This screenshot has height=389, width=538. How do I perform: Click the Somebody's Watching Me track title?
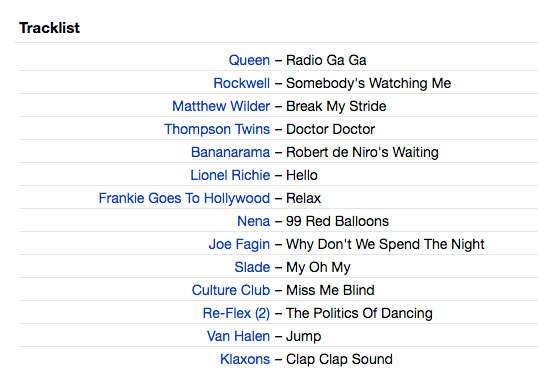[369, 83]
